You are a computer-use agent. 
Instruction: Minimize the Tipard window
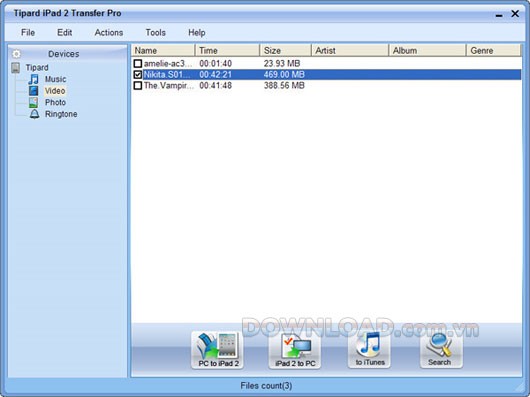click(x=499, y=15)
